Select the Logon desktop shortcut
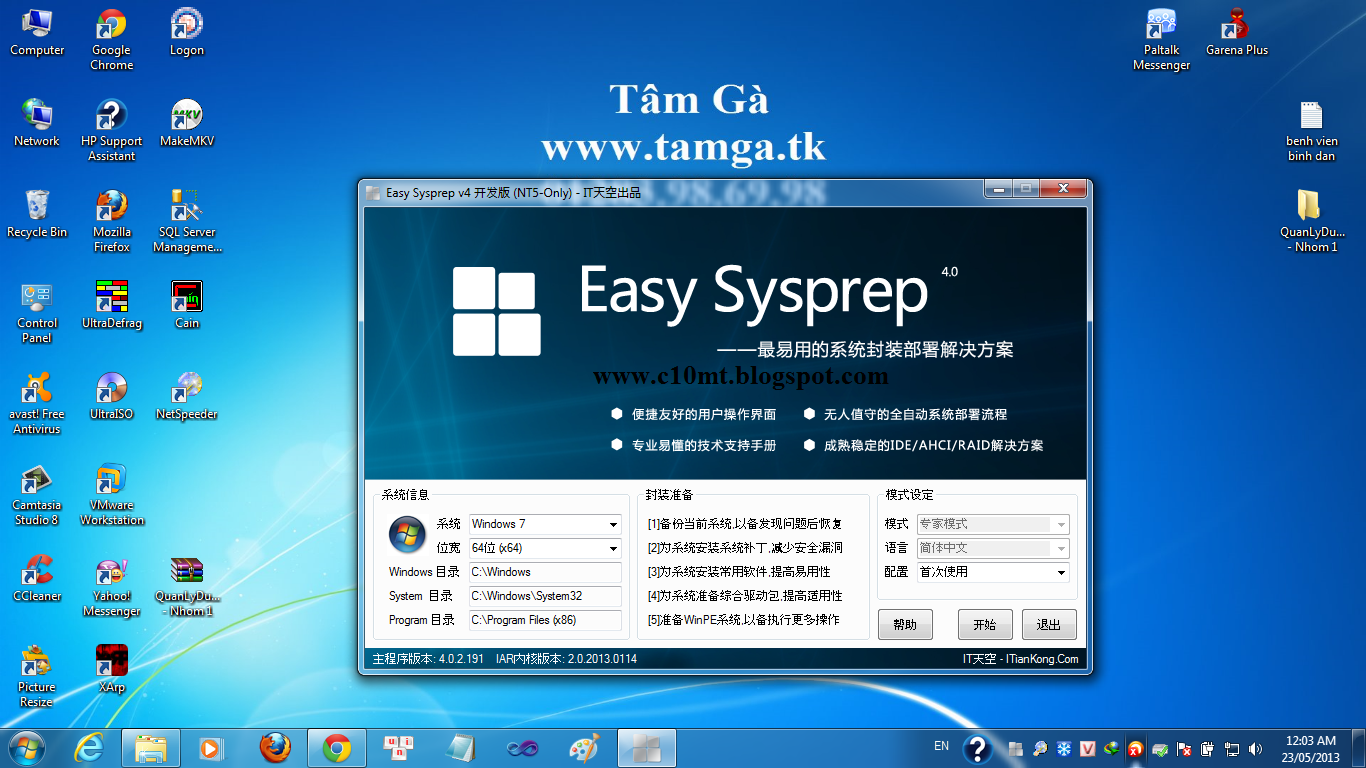1366x768 pixels. [187, 33]
